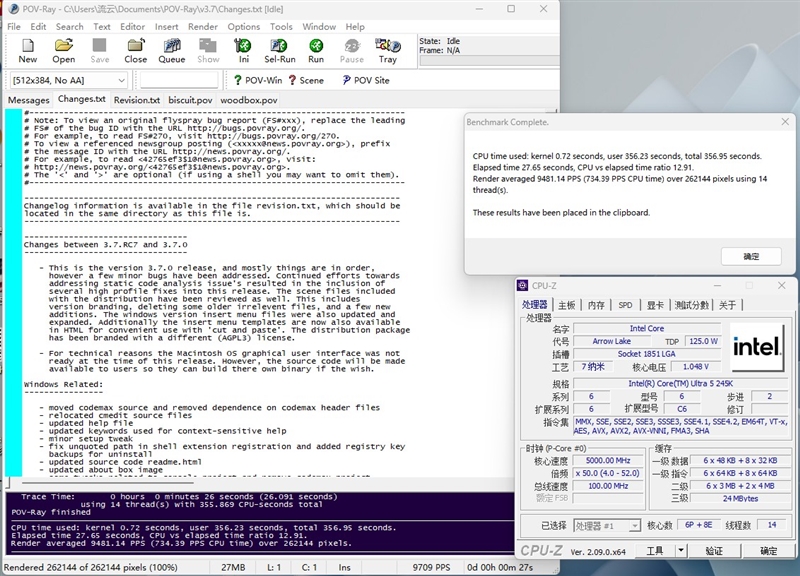
Task: Open the Window menu
Action: click(x=319, y=27)
